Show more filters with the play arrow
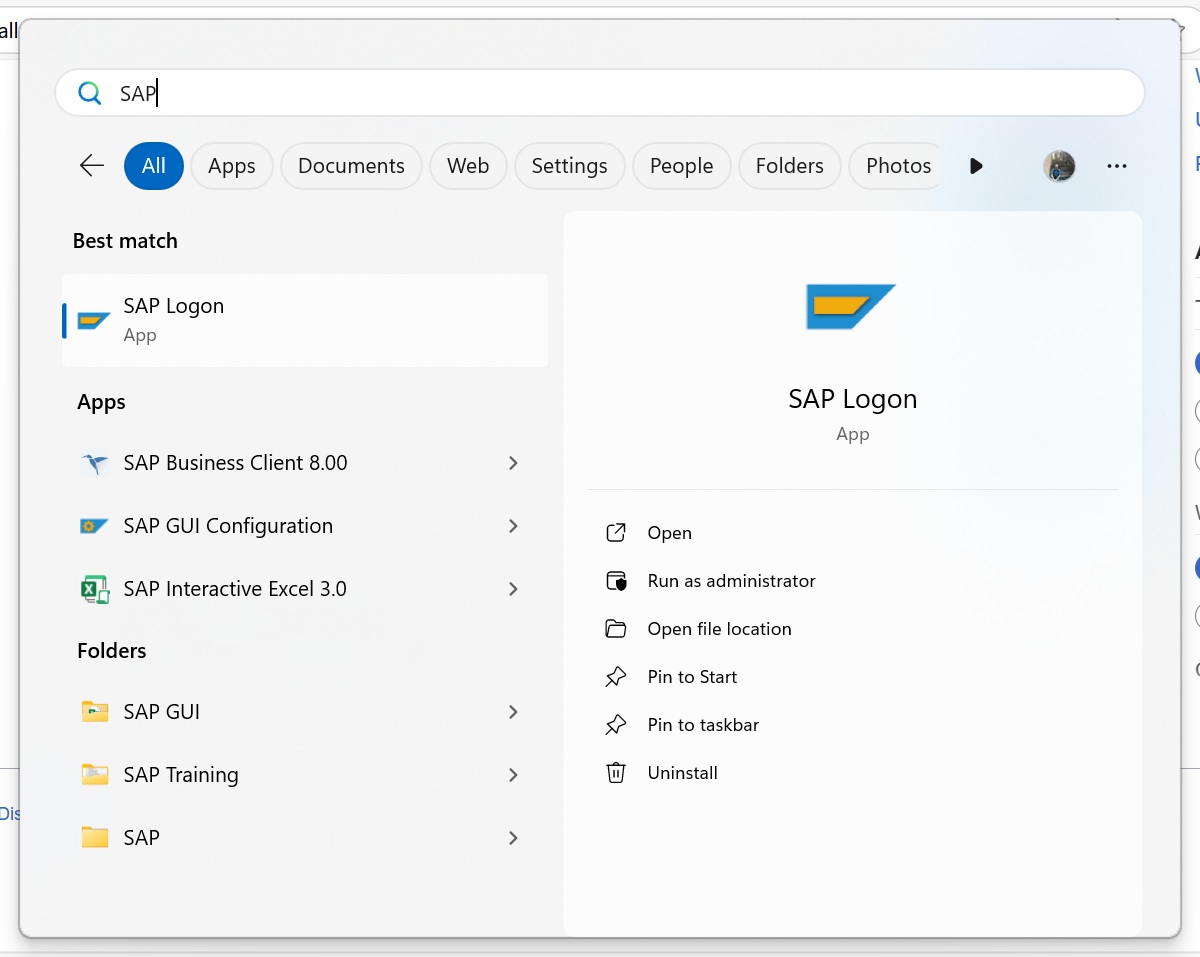This screenshot has width=1200, height=957. [977, 166]
